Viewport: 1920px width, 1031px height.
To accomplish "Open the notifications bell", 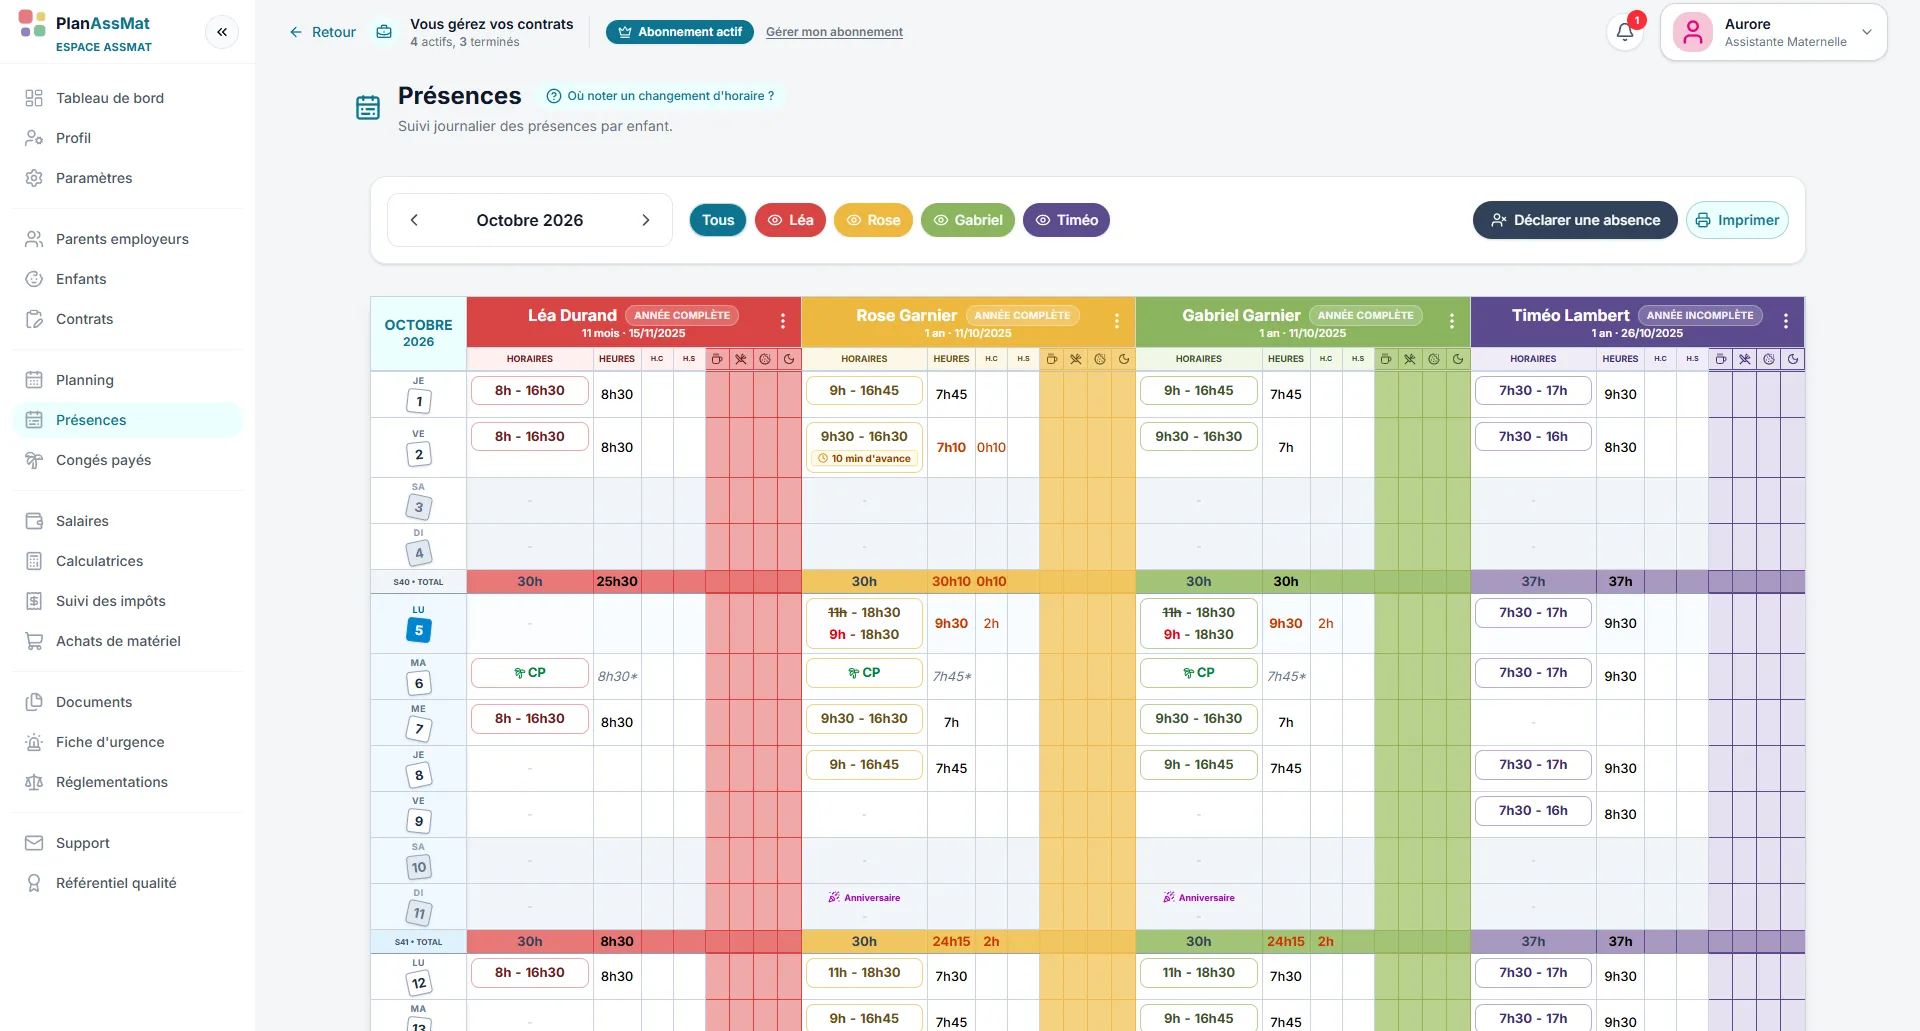I will pyautogui.click(x=1625, y=32).
